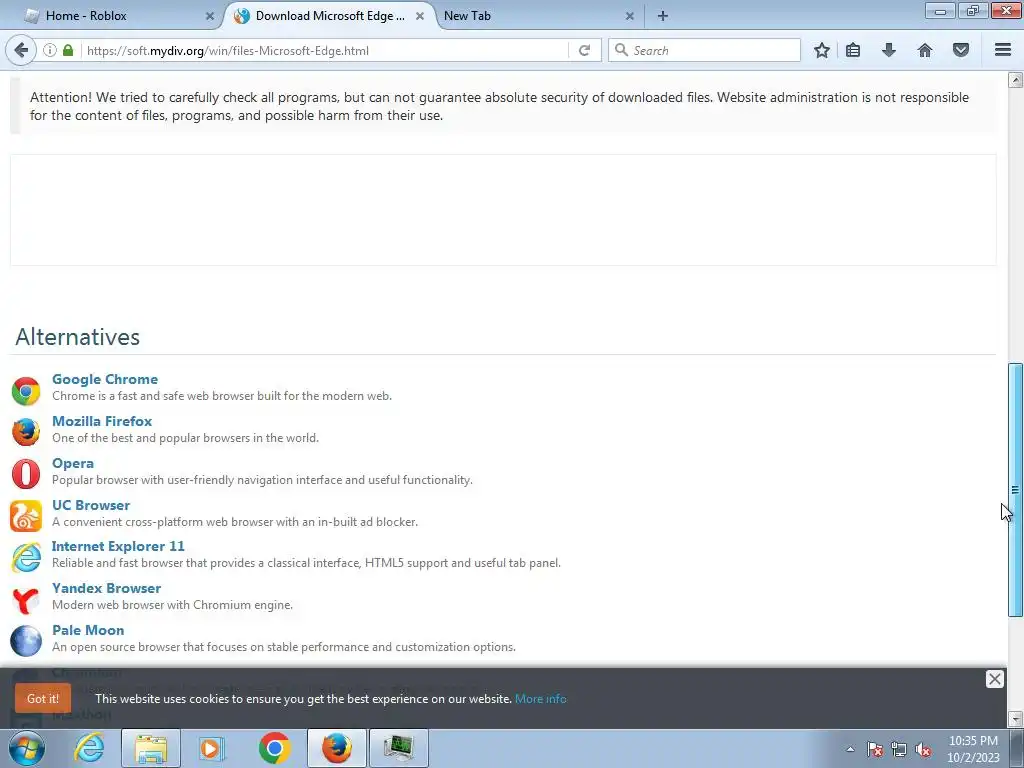Open the Mozilla Firefox alternative link
The width and height of the screenshot is (1024, 768).
pyautogui.click(x=102, y=421)
